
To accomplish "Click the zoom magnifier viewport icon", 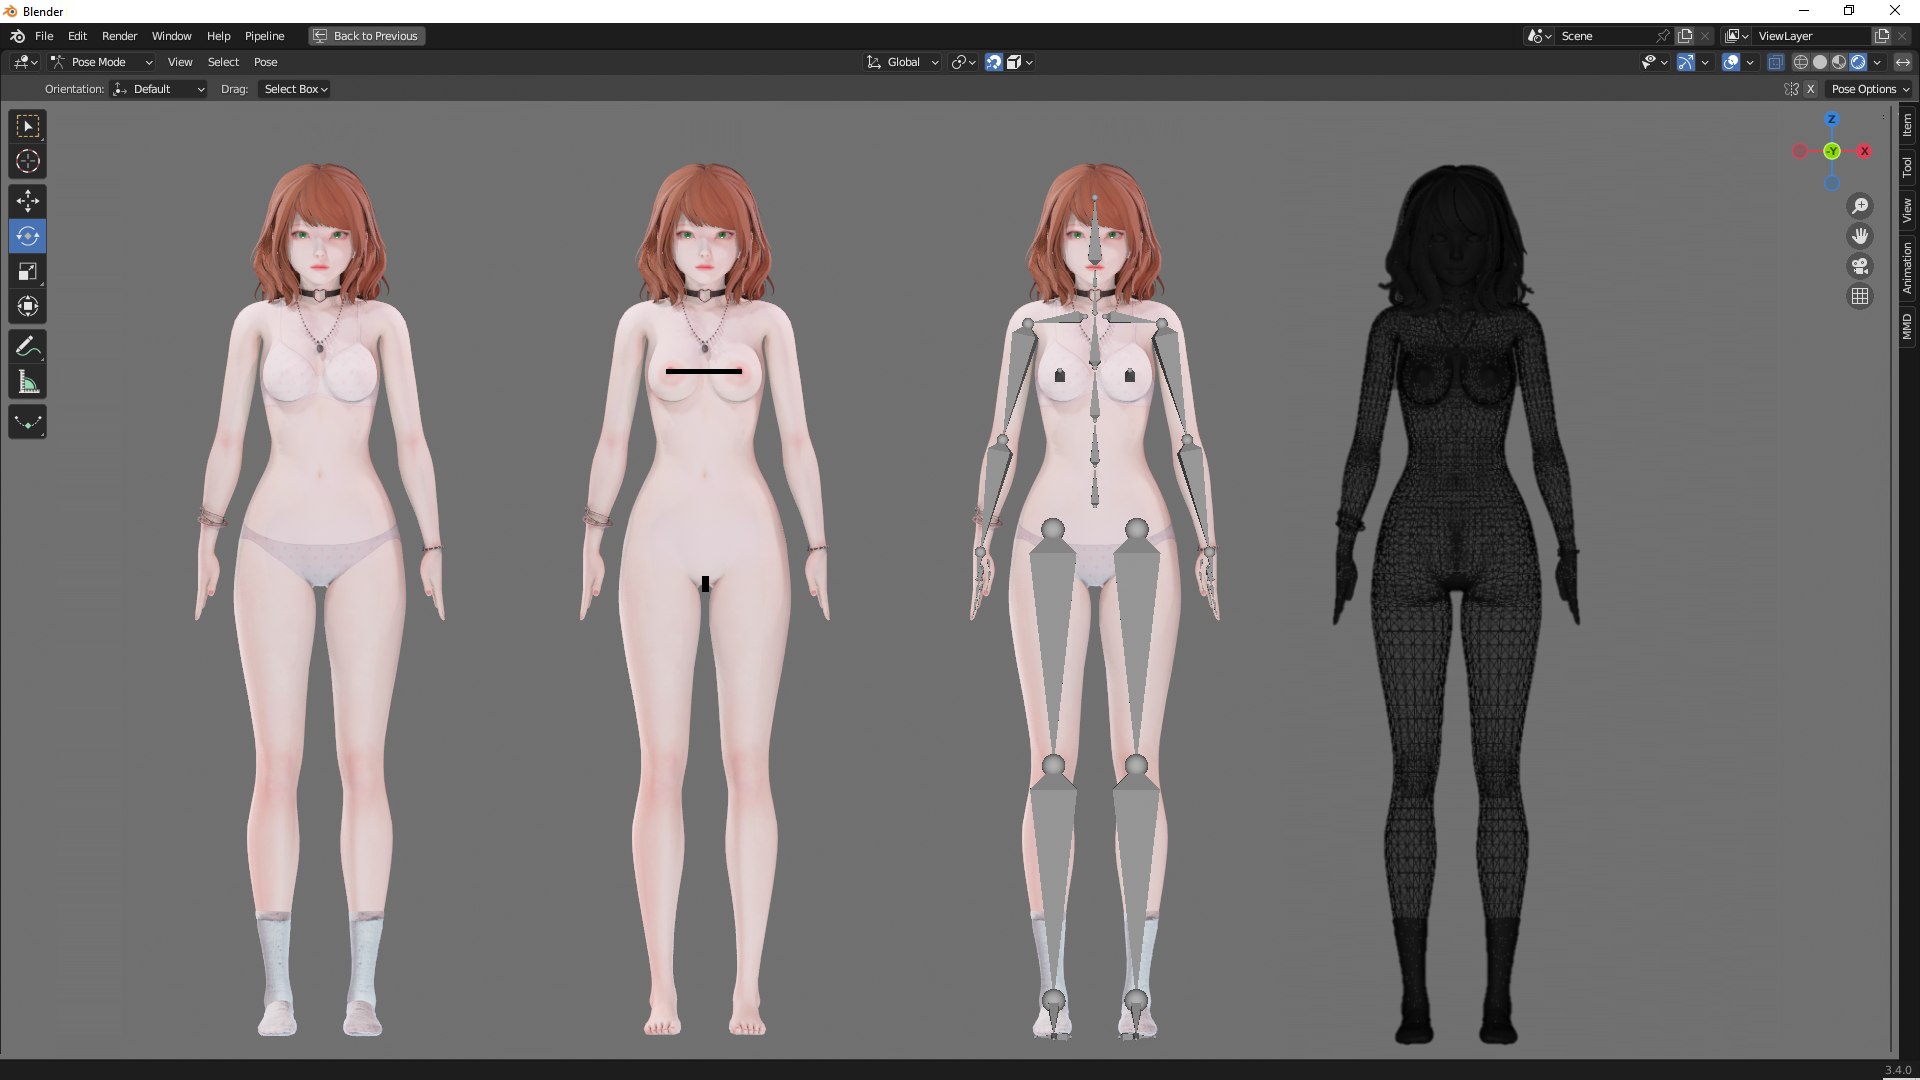I will 1860,206.
